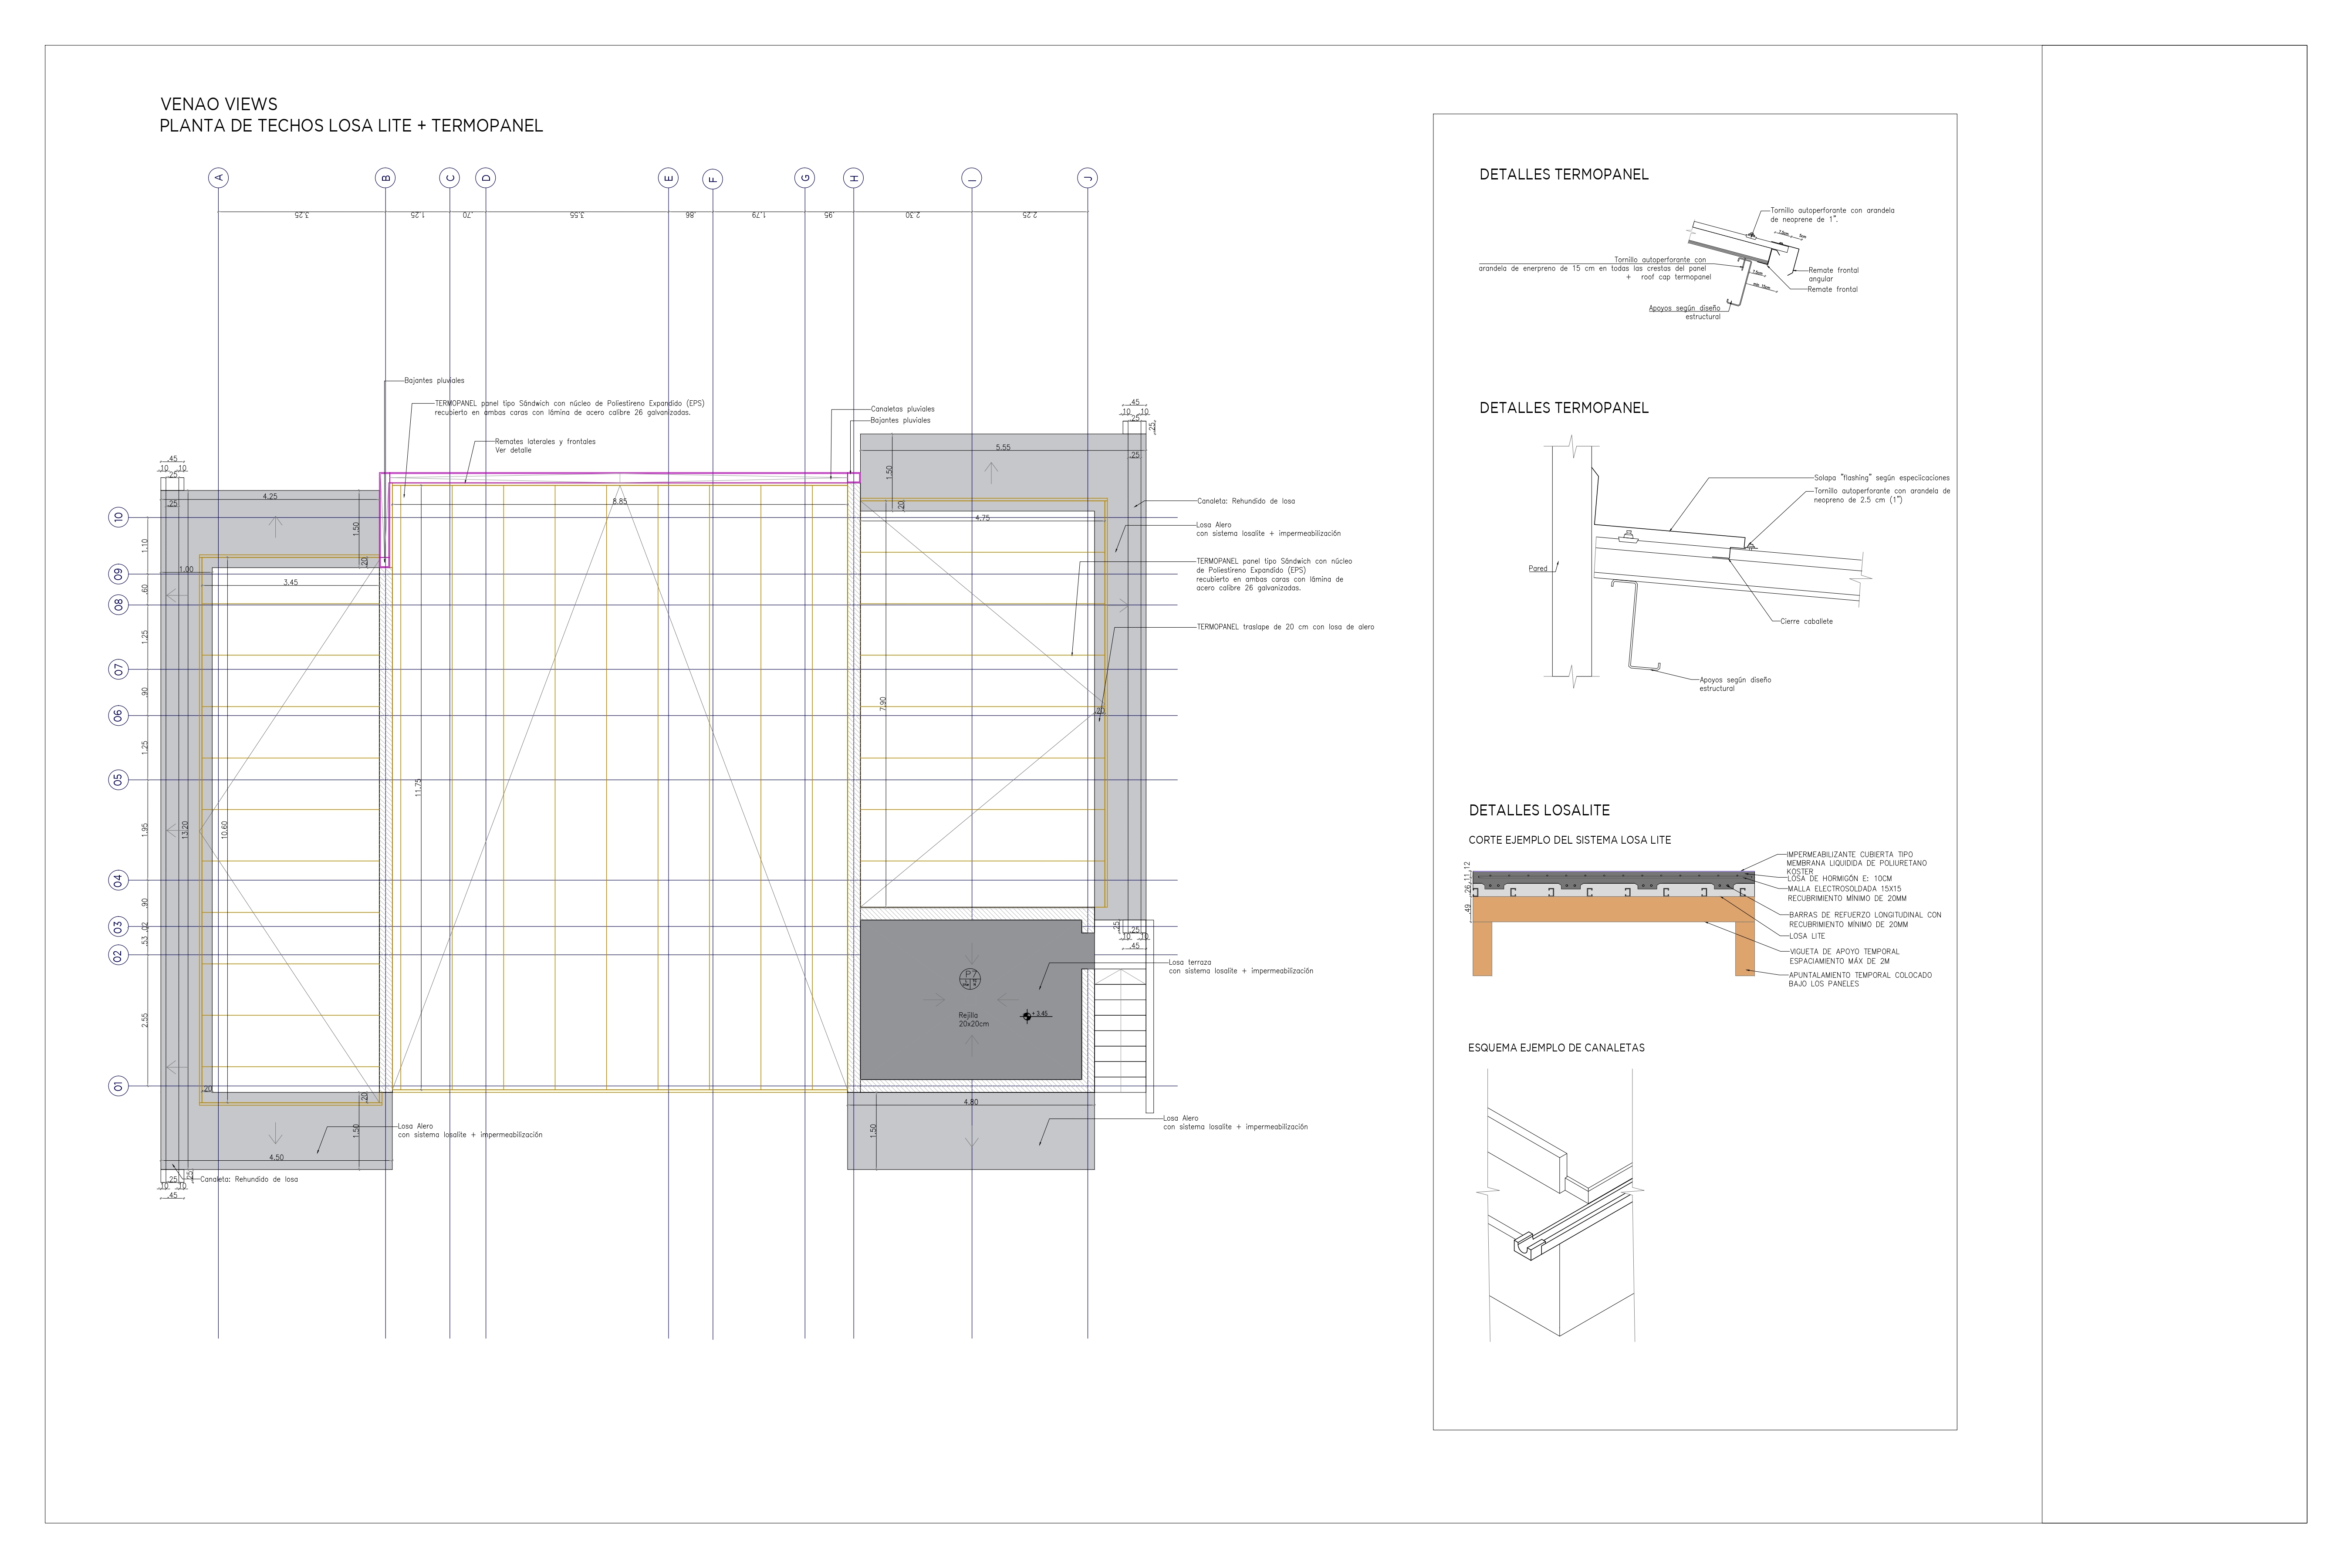Click 'PLANTA DE TECHOS LOSA LITE + TERMOPANEL' heading
Screen dimensions: 2352x1568
click(x=351, y=126)
